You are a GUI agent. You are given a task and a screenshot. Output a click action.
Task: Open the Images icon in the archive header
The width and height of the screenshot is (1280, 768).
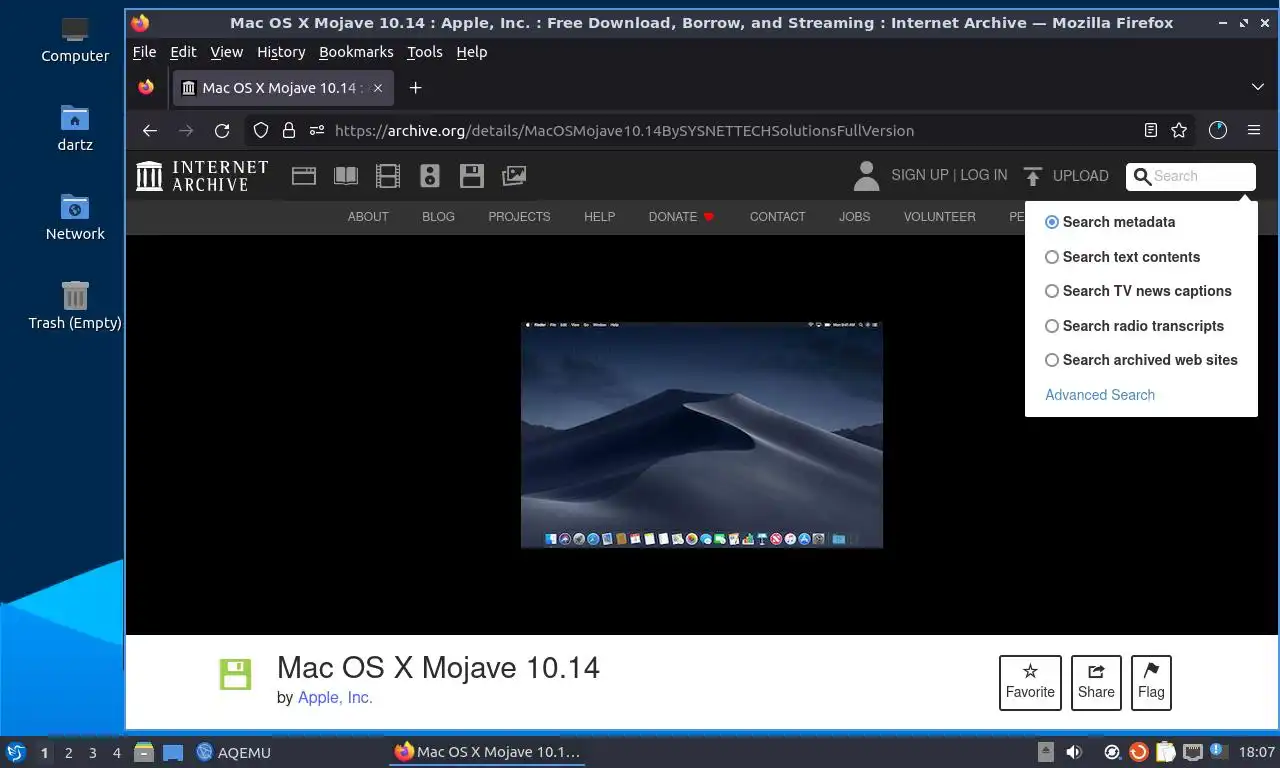click(x=514, y=176)
